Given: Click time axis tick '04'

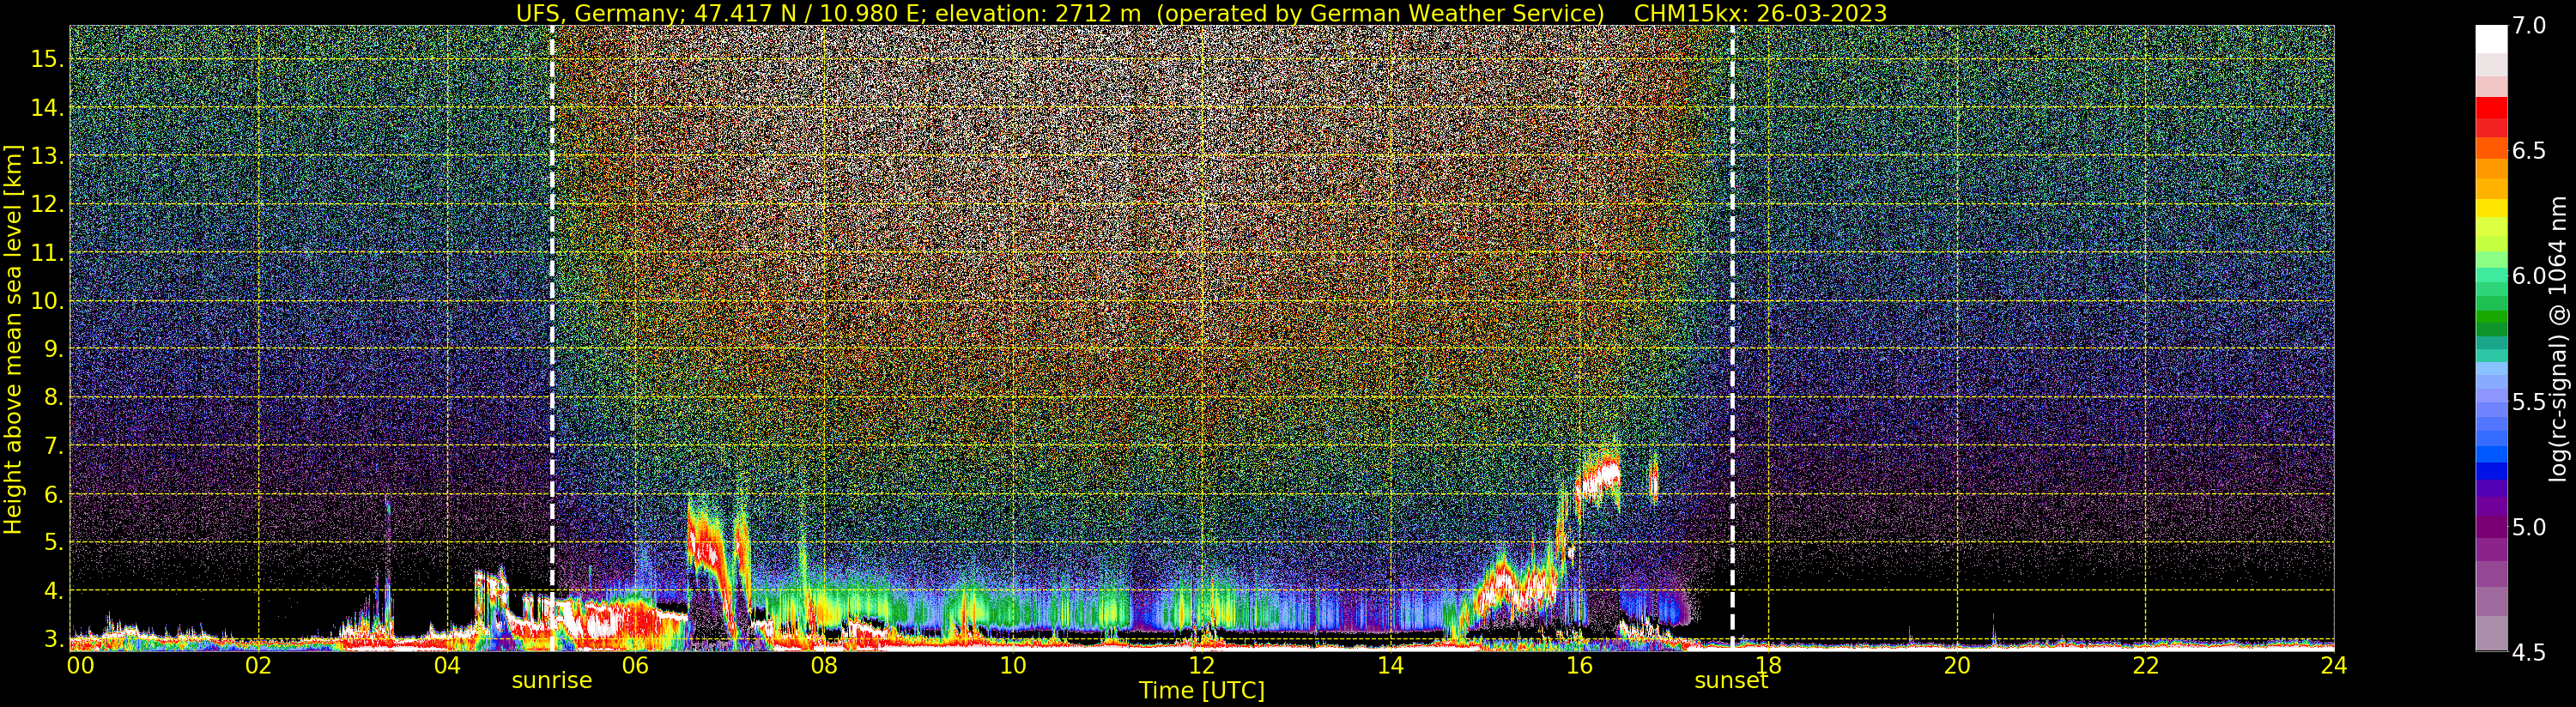Looking at the screenshot, I should [x=447, y=666].
